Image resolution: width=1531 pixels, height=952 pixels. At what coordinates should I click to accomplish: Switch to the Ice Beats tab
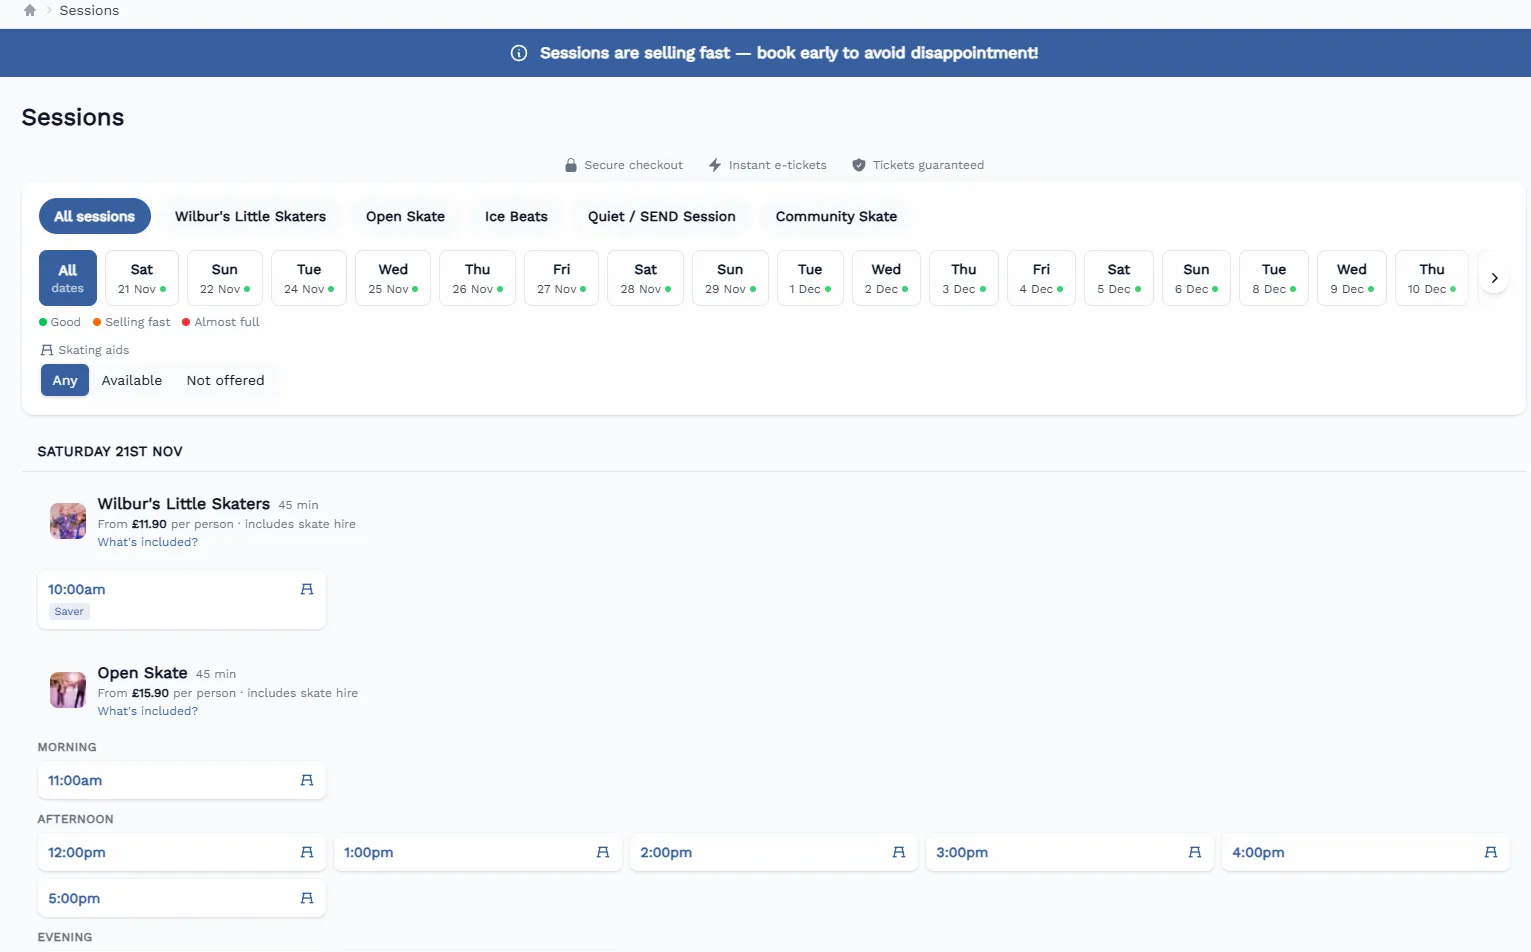click(x=516, y=216)
